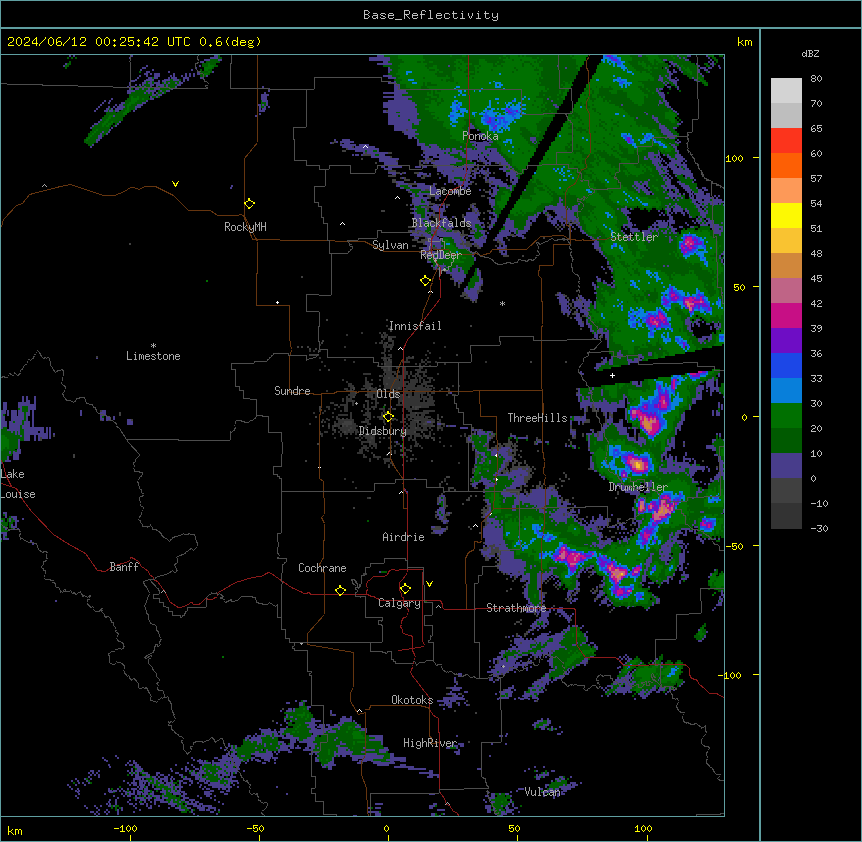Click the yellow station marker near RockyMH
This screenshot has height=842, width=862.
point(250,204)
